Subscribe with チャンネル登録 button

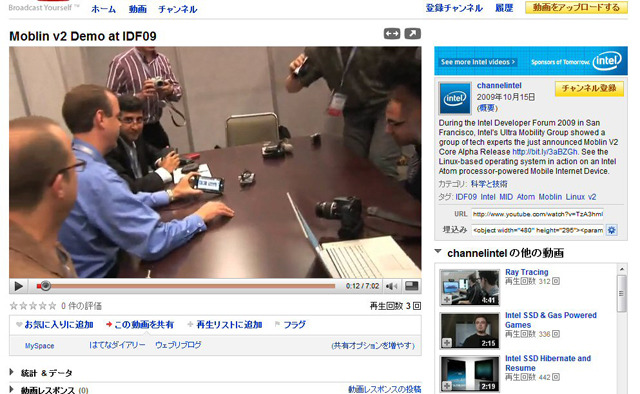[589, 89]
